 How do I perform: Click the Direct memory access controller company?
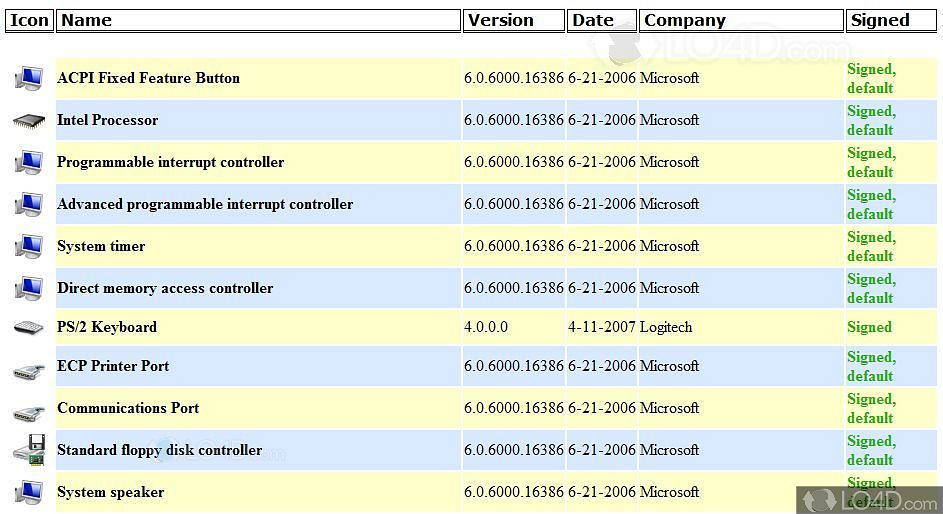669,289
